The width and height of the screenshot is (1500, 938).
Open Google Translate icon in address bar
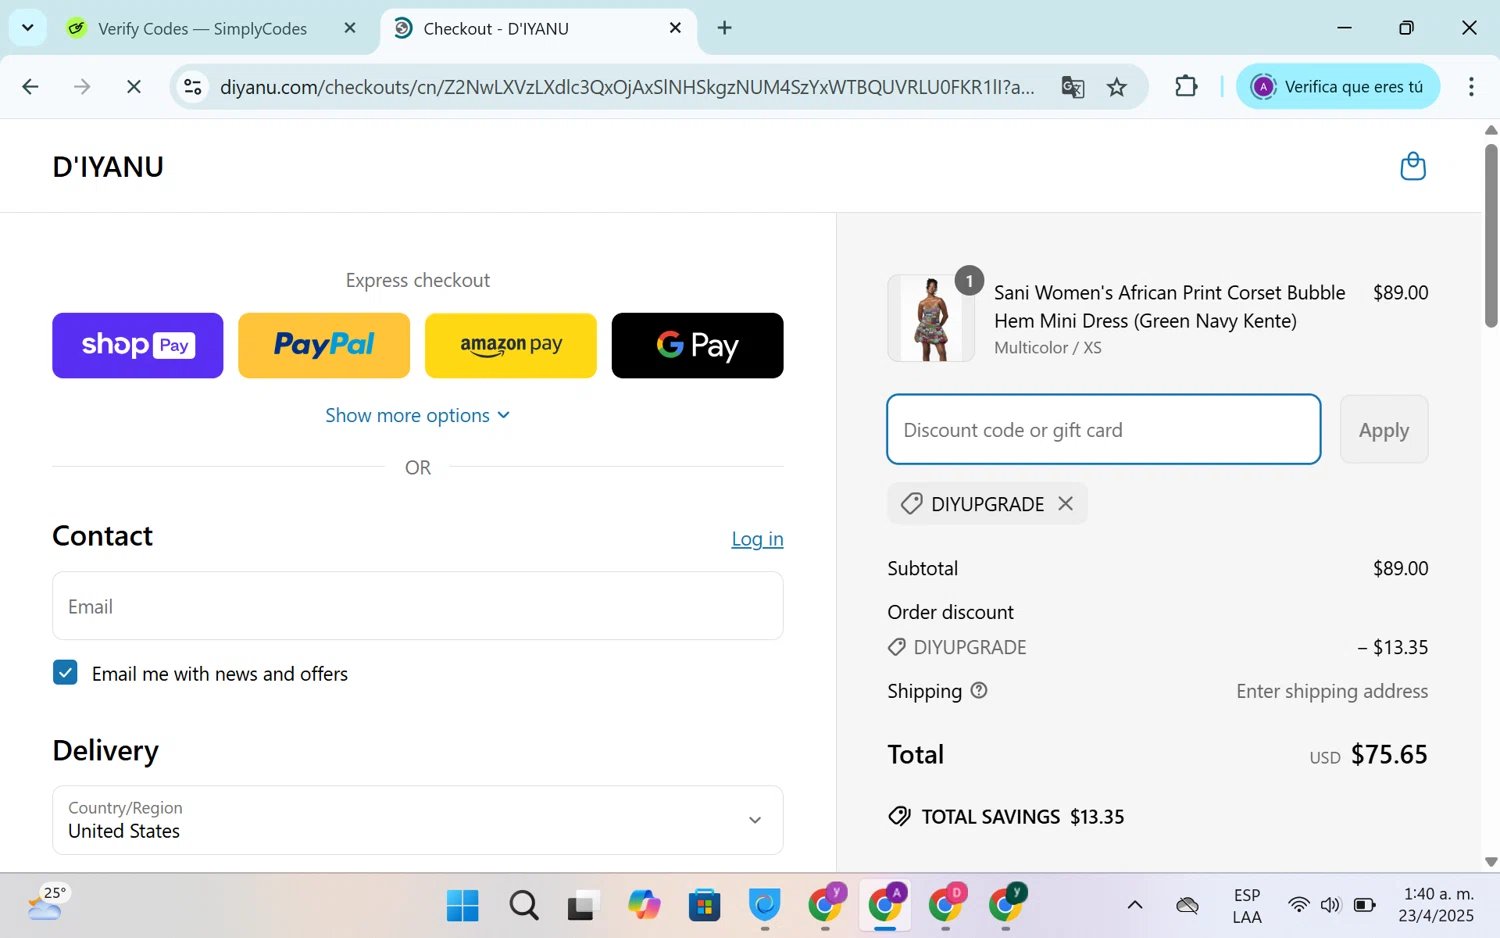tap(1072, 87)
